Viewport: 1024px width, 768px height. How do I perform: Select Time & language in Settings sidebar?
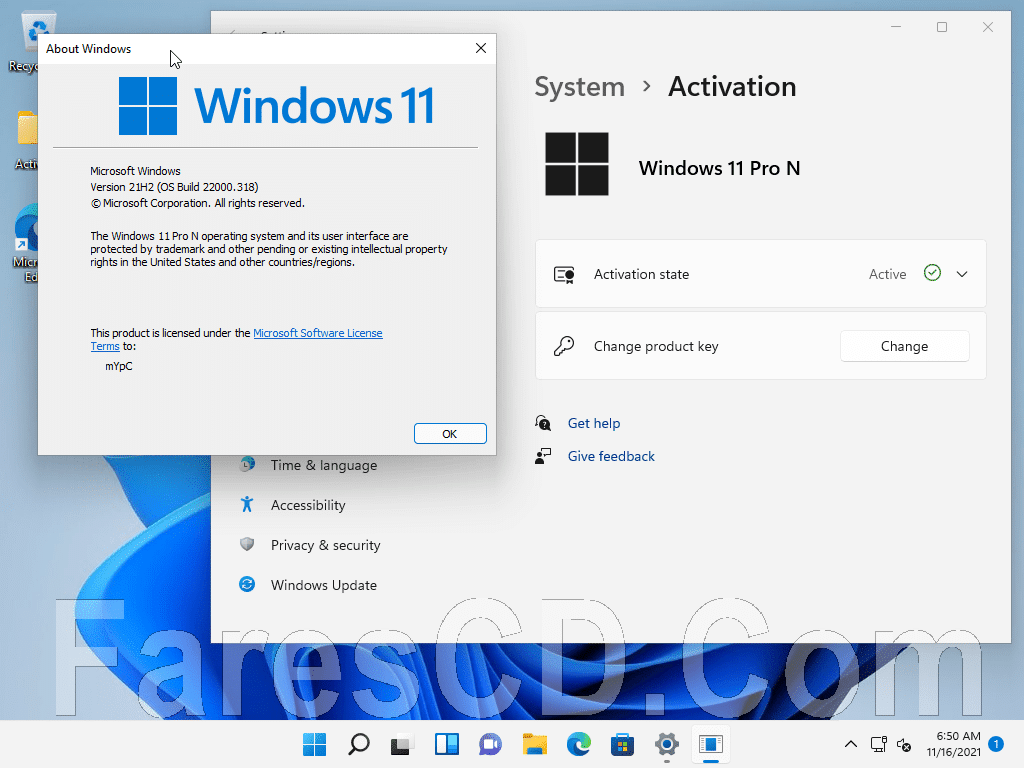[x=324, y=465]
